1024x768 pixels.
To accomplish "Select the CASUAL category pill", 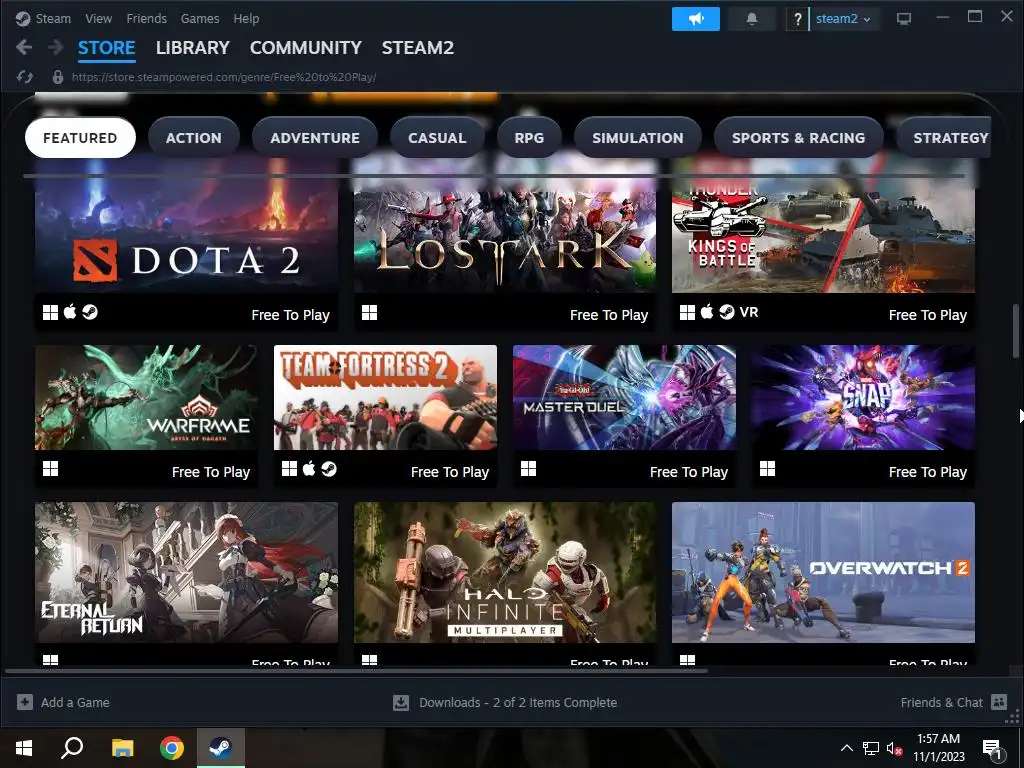I will click(437, 138).
